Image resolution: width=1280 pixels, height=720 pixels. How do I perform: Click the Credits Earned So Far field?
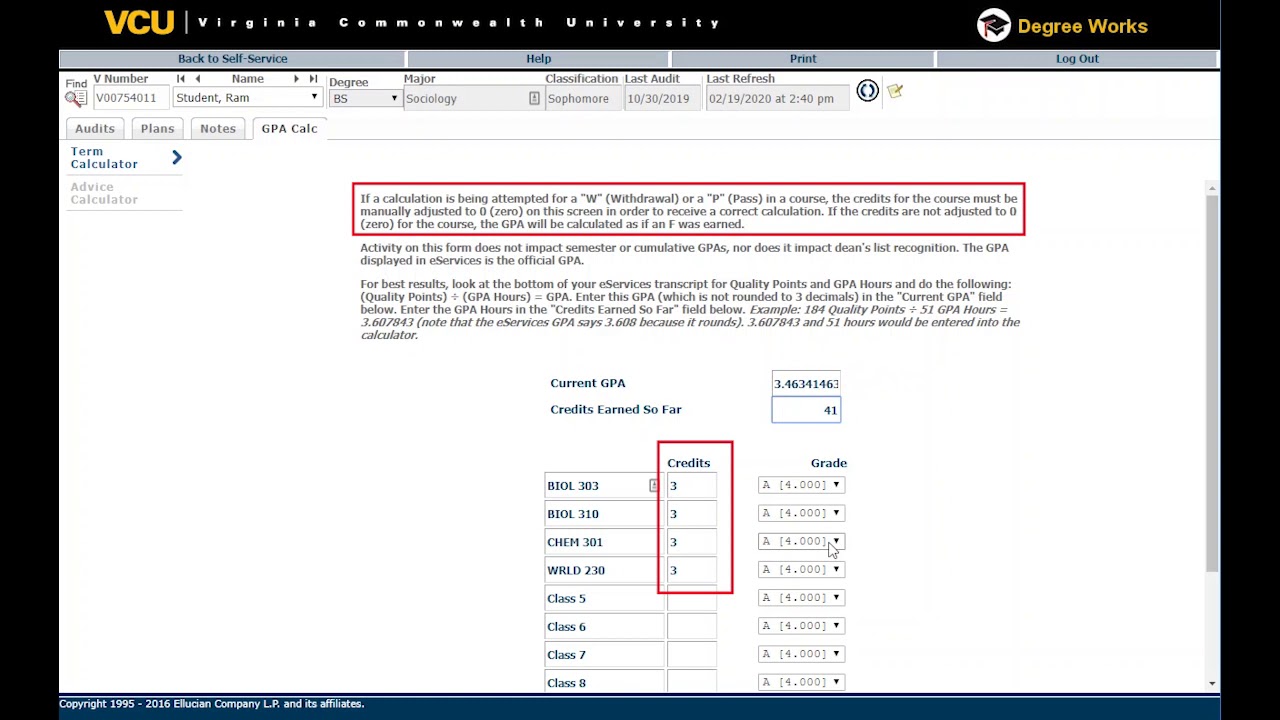(806, 410)
